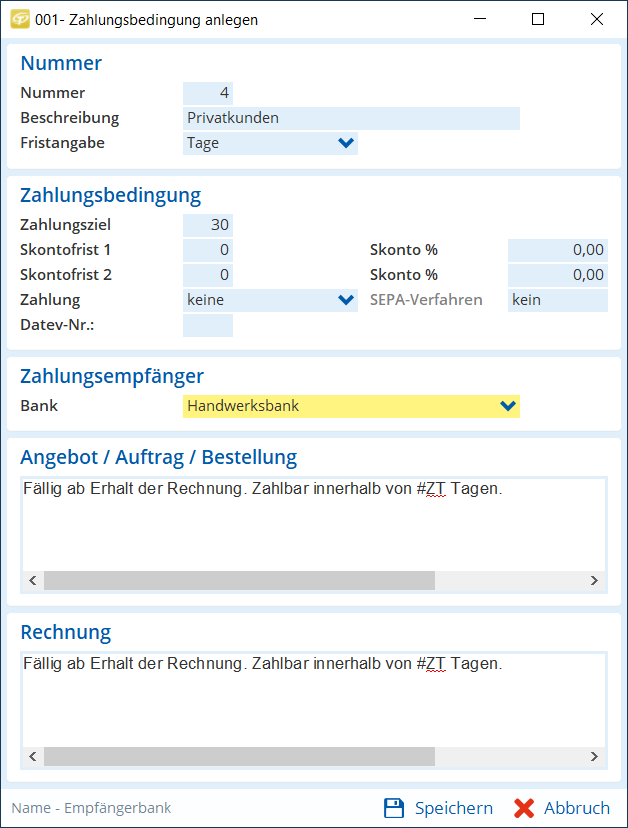Click the second Skonto % field
628x828 pixels.
pyautogui.click(x=557, y=275)
